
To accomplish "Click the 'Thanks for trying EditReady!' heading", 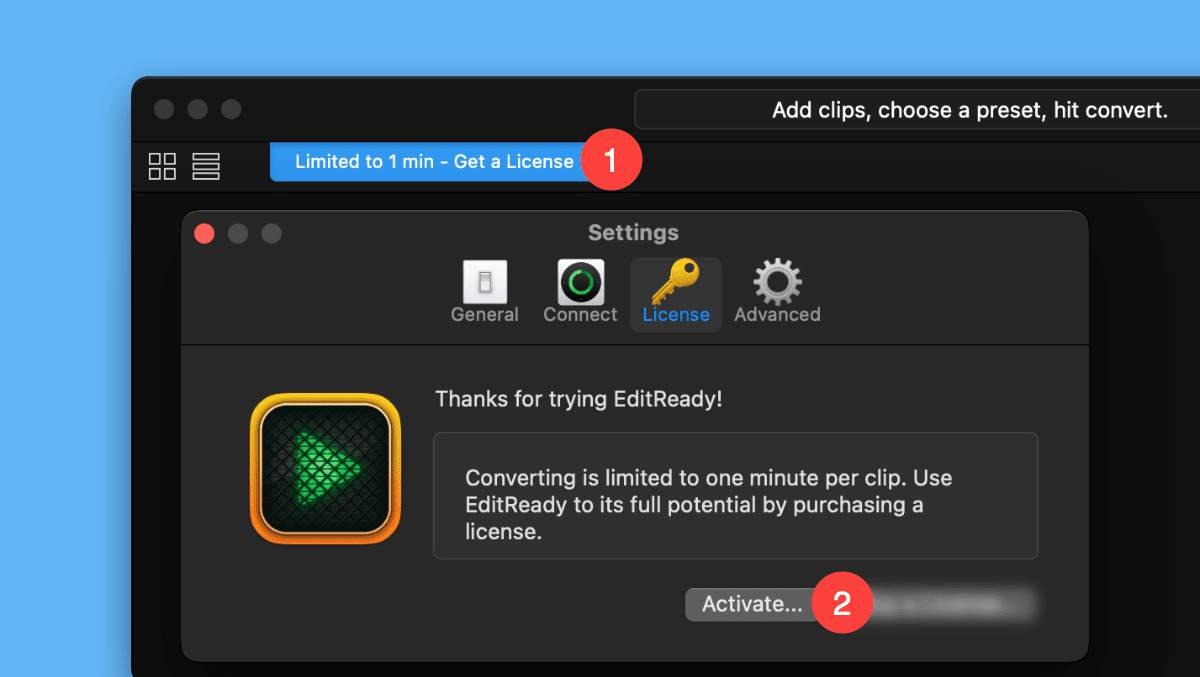I will tap(579, 399).
